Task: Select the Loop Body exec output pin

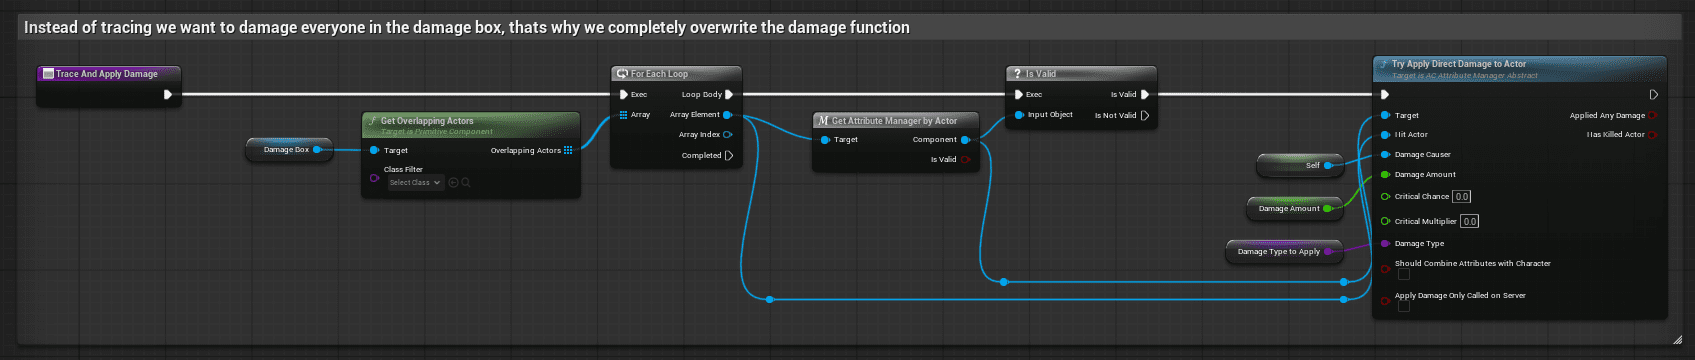Action: point(729,95)
